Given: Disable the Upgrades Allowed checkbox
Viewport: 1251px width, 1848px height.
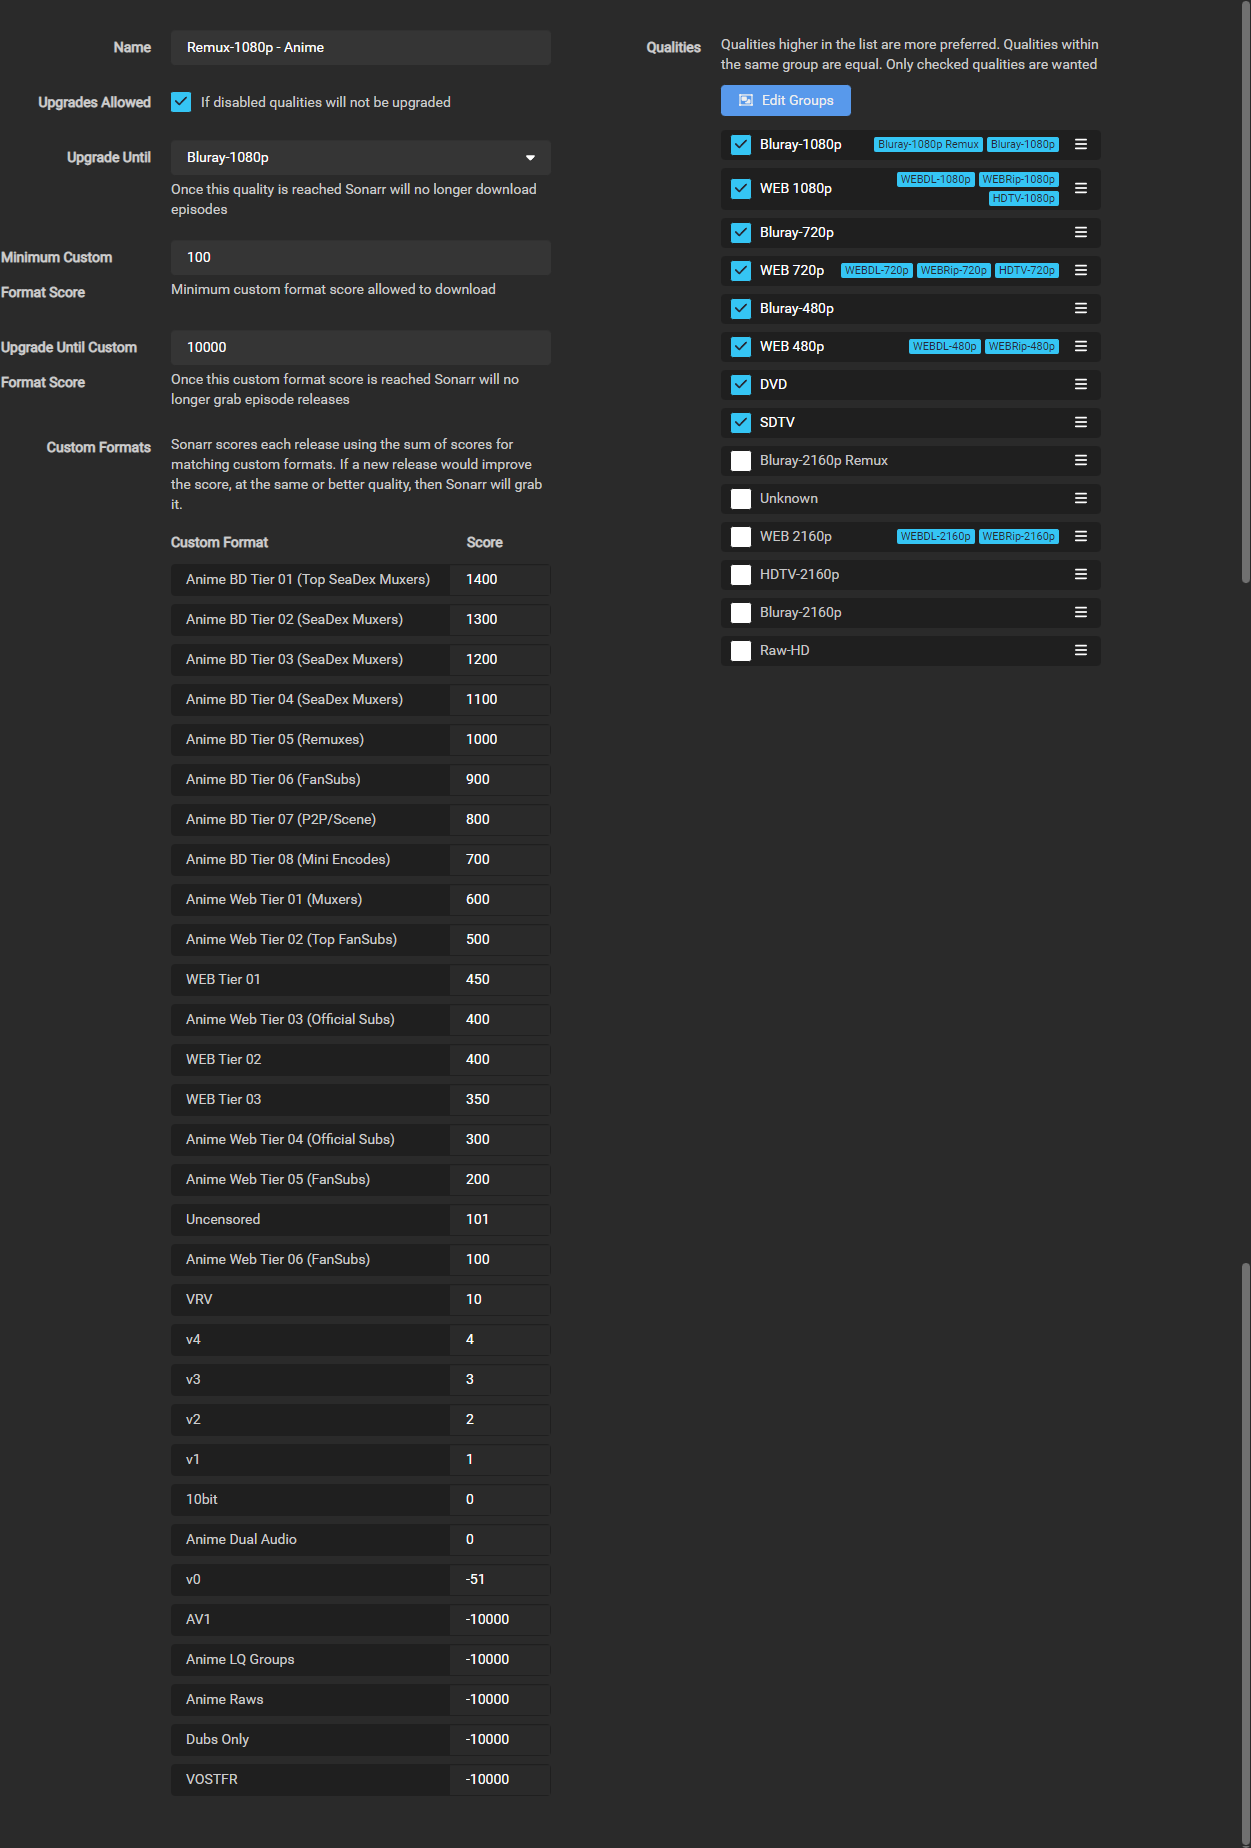Looking at the screenshot, I should click(181, 102).
